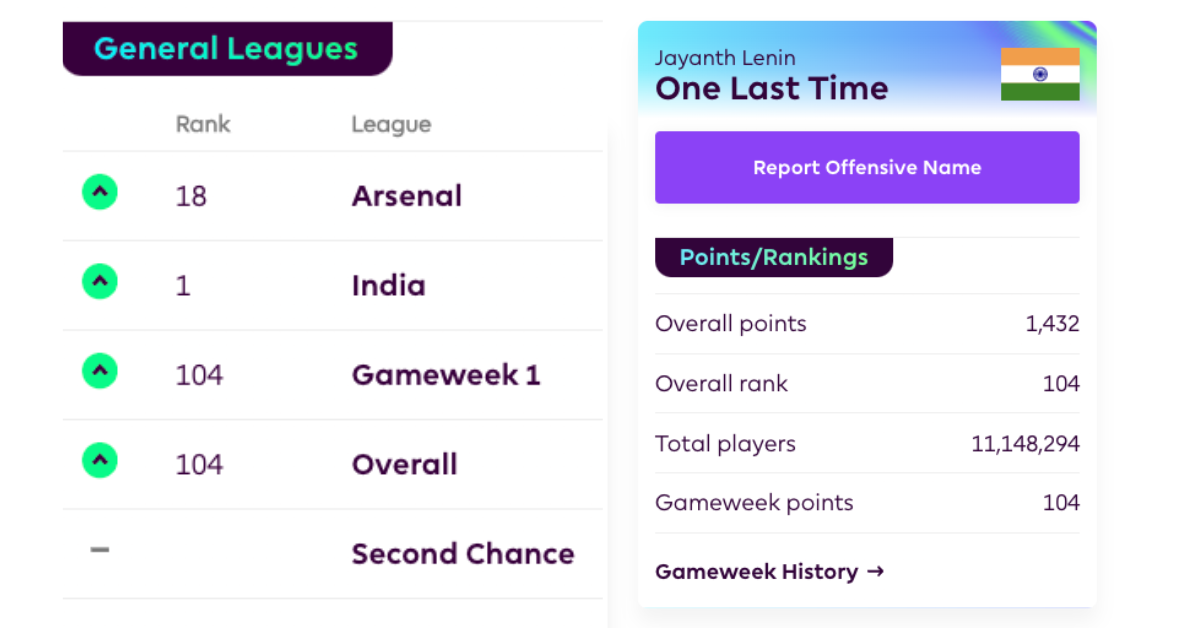Click the green arrow icon for Gameweek 1
The width and height of the screenshot is (1200, 628).
(99, 371)
